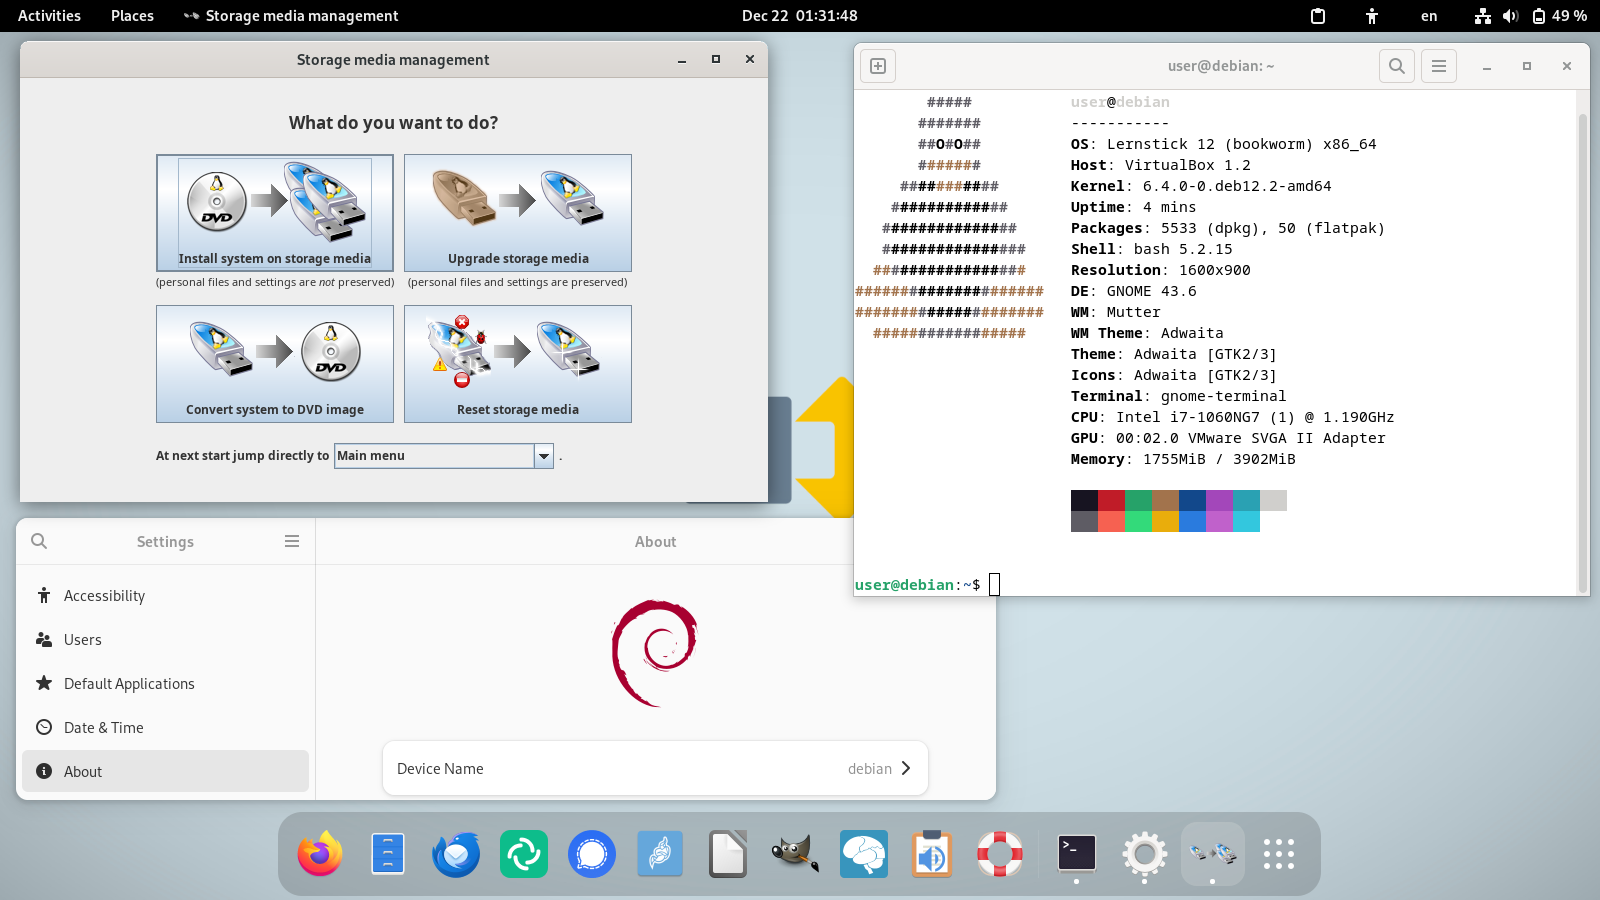Click 'What do you want to do?' heading
Screen dimensions: 1600x900
[x=393, y=123]
